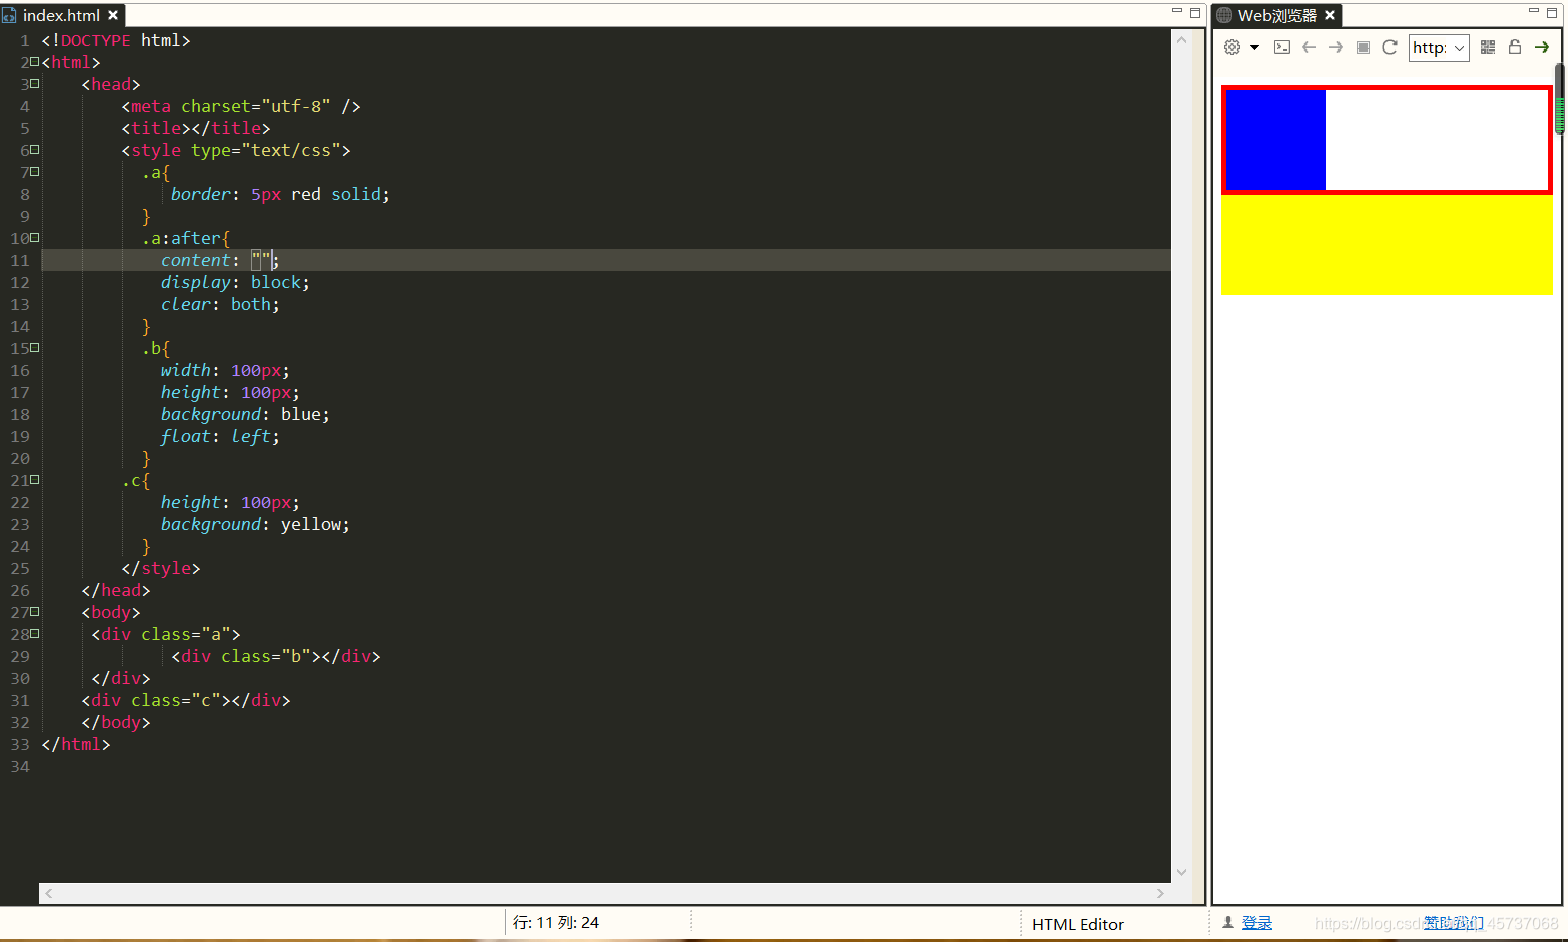Open the browser console icon
Image resolution: width=1568 pixels, height=942 pixels.
[x=1282, y=47]
